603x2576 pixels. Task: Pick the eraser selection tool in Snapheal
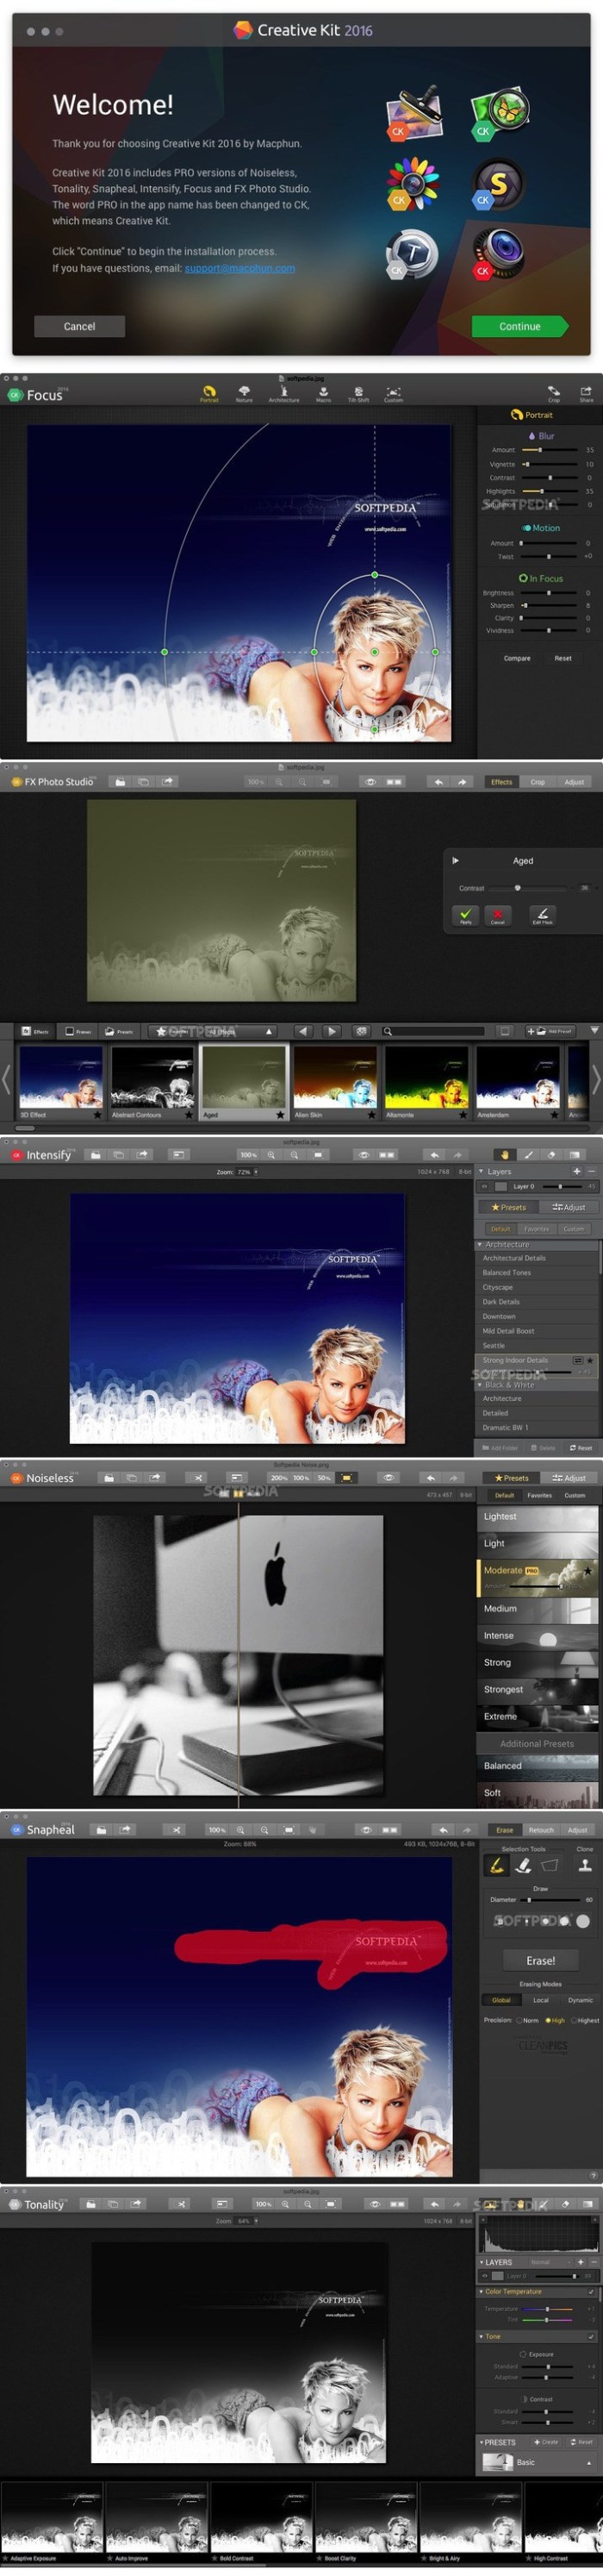coord(522,1865)
